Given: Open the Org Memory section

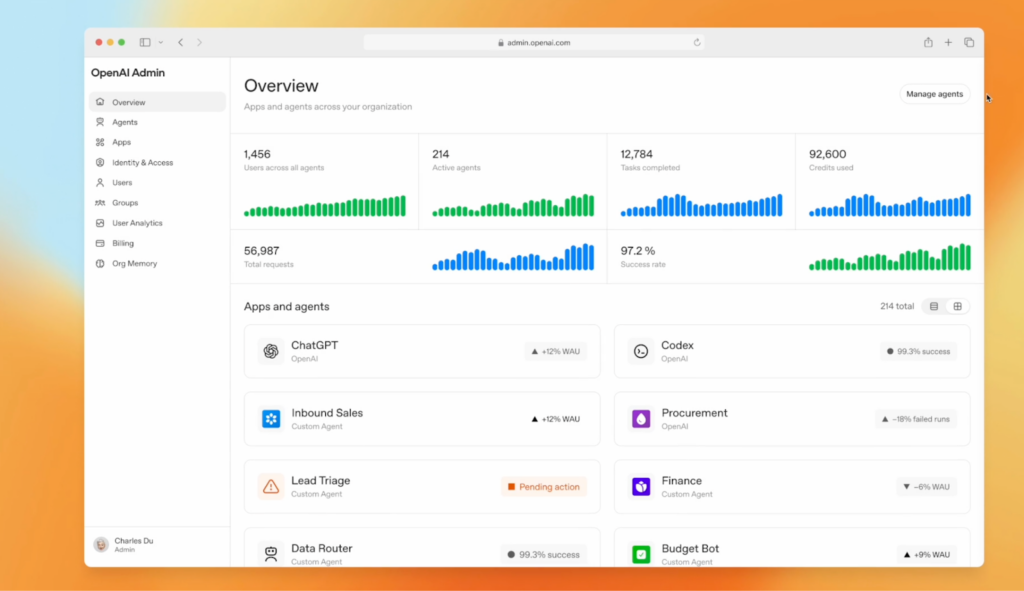Looking at the screenshot, I should tap(99, 263).
